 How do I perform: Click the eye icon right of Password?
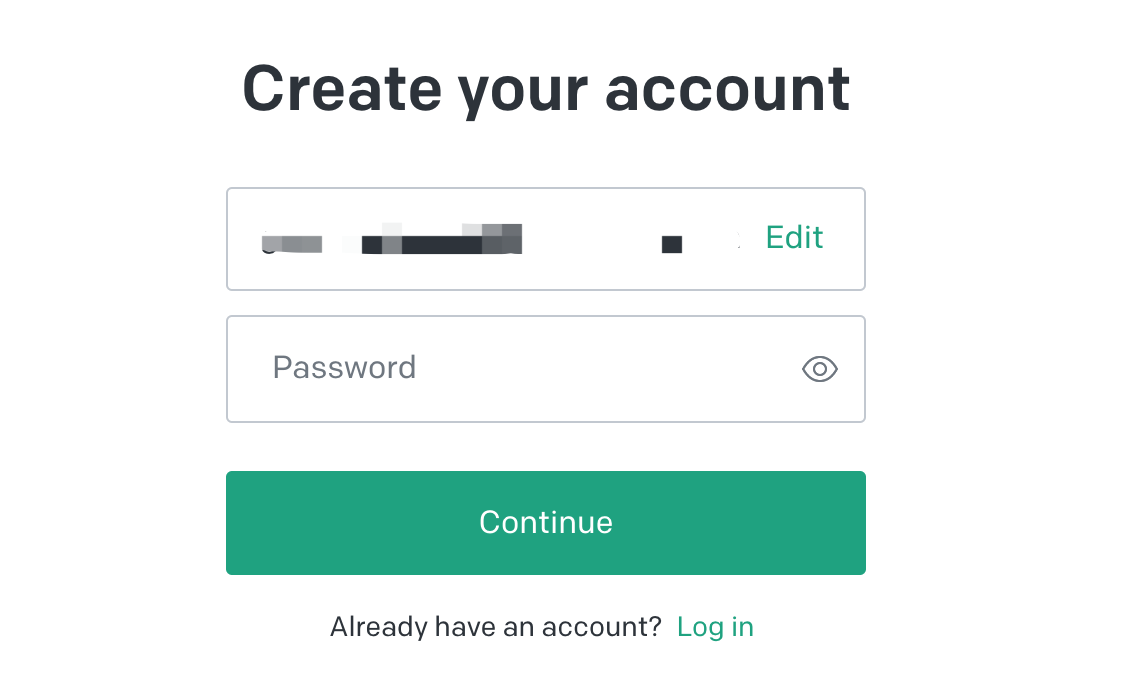tap(819, 369)
